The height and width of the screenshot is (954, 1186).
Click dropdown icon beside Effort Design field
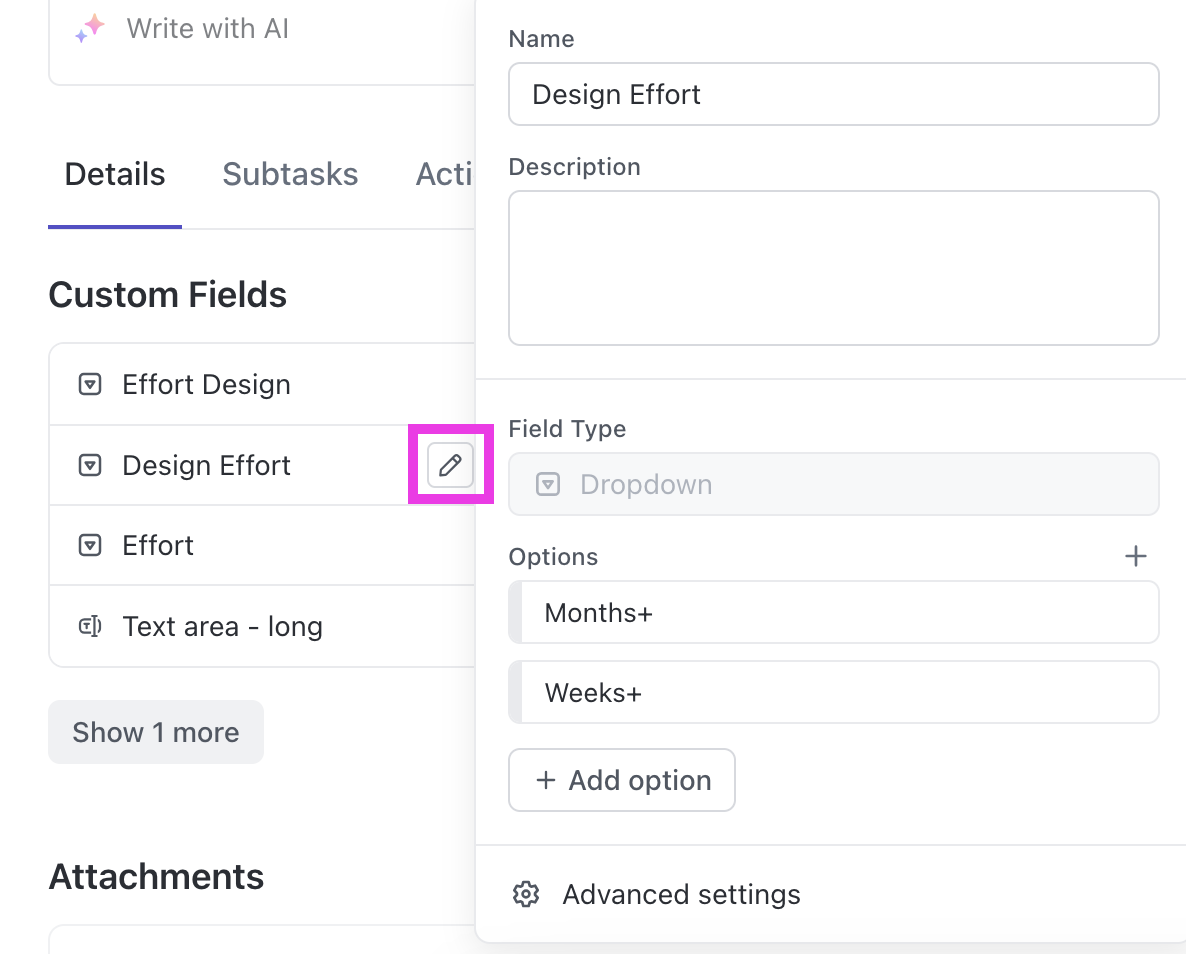90,385
